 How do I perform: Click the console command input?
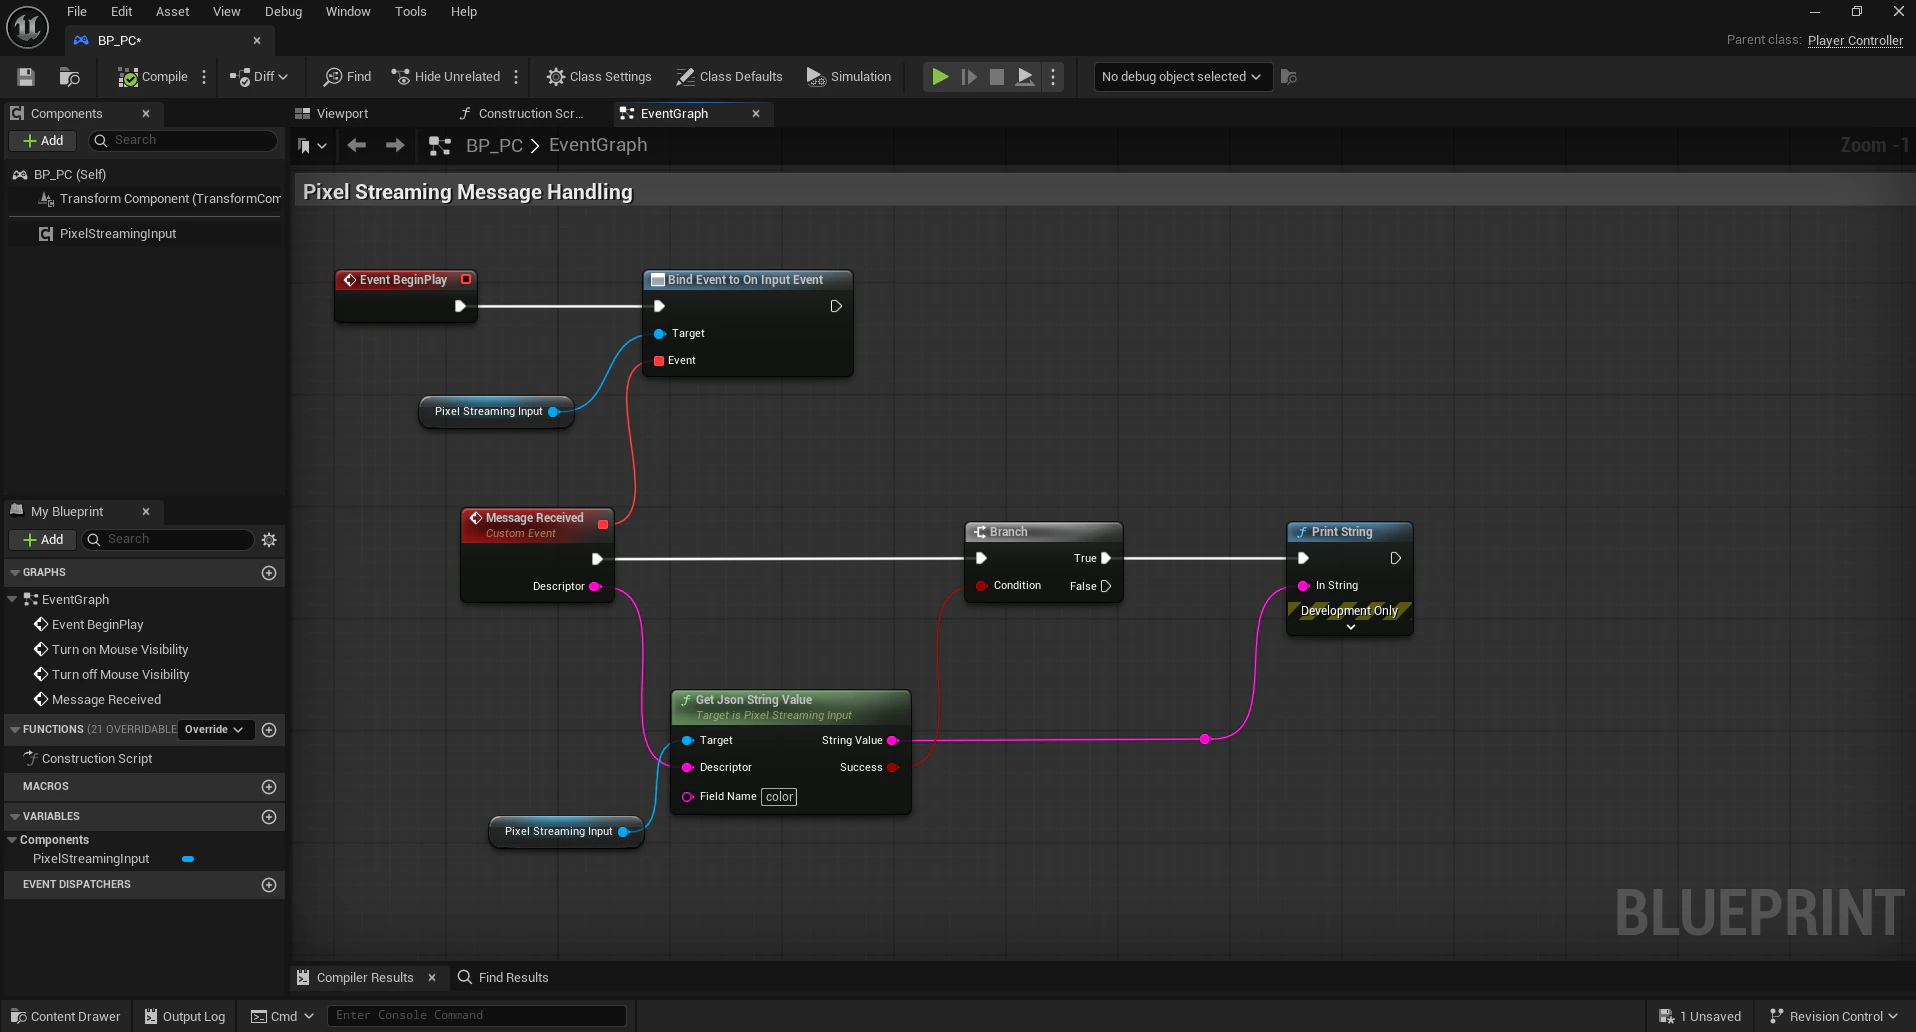pos(477,1016)
